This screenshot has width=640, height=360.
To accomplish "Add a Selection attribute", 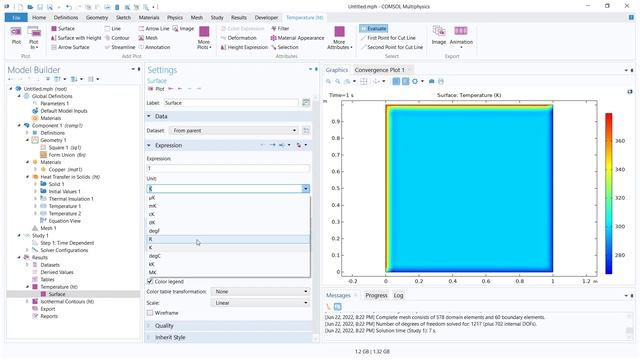I will (x=285, y=47).
